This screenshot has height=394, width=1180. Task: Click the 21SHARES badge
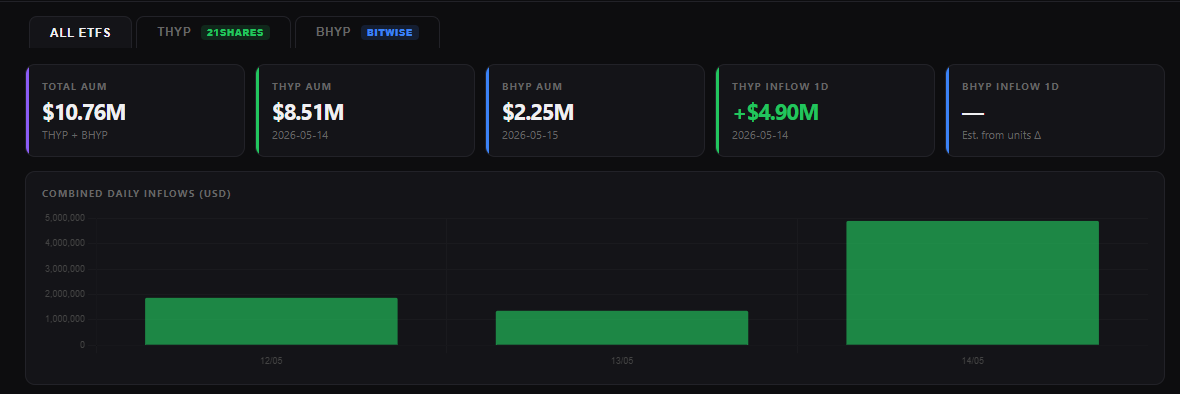pos(235,32)
